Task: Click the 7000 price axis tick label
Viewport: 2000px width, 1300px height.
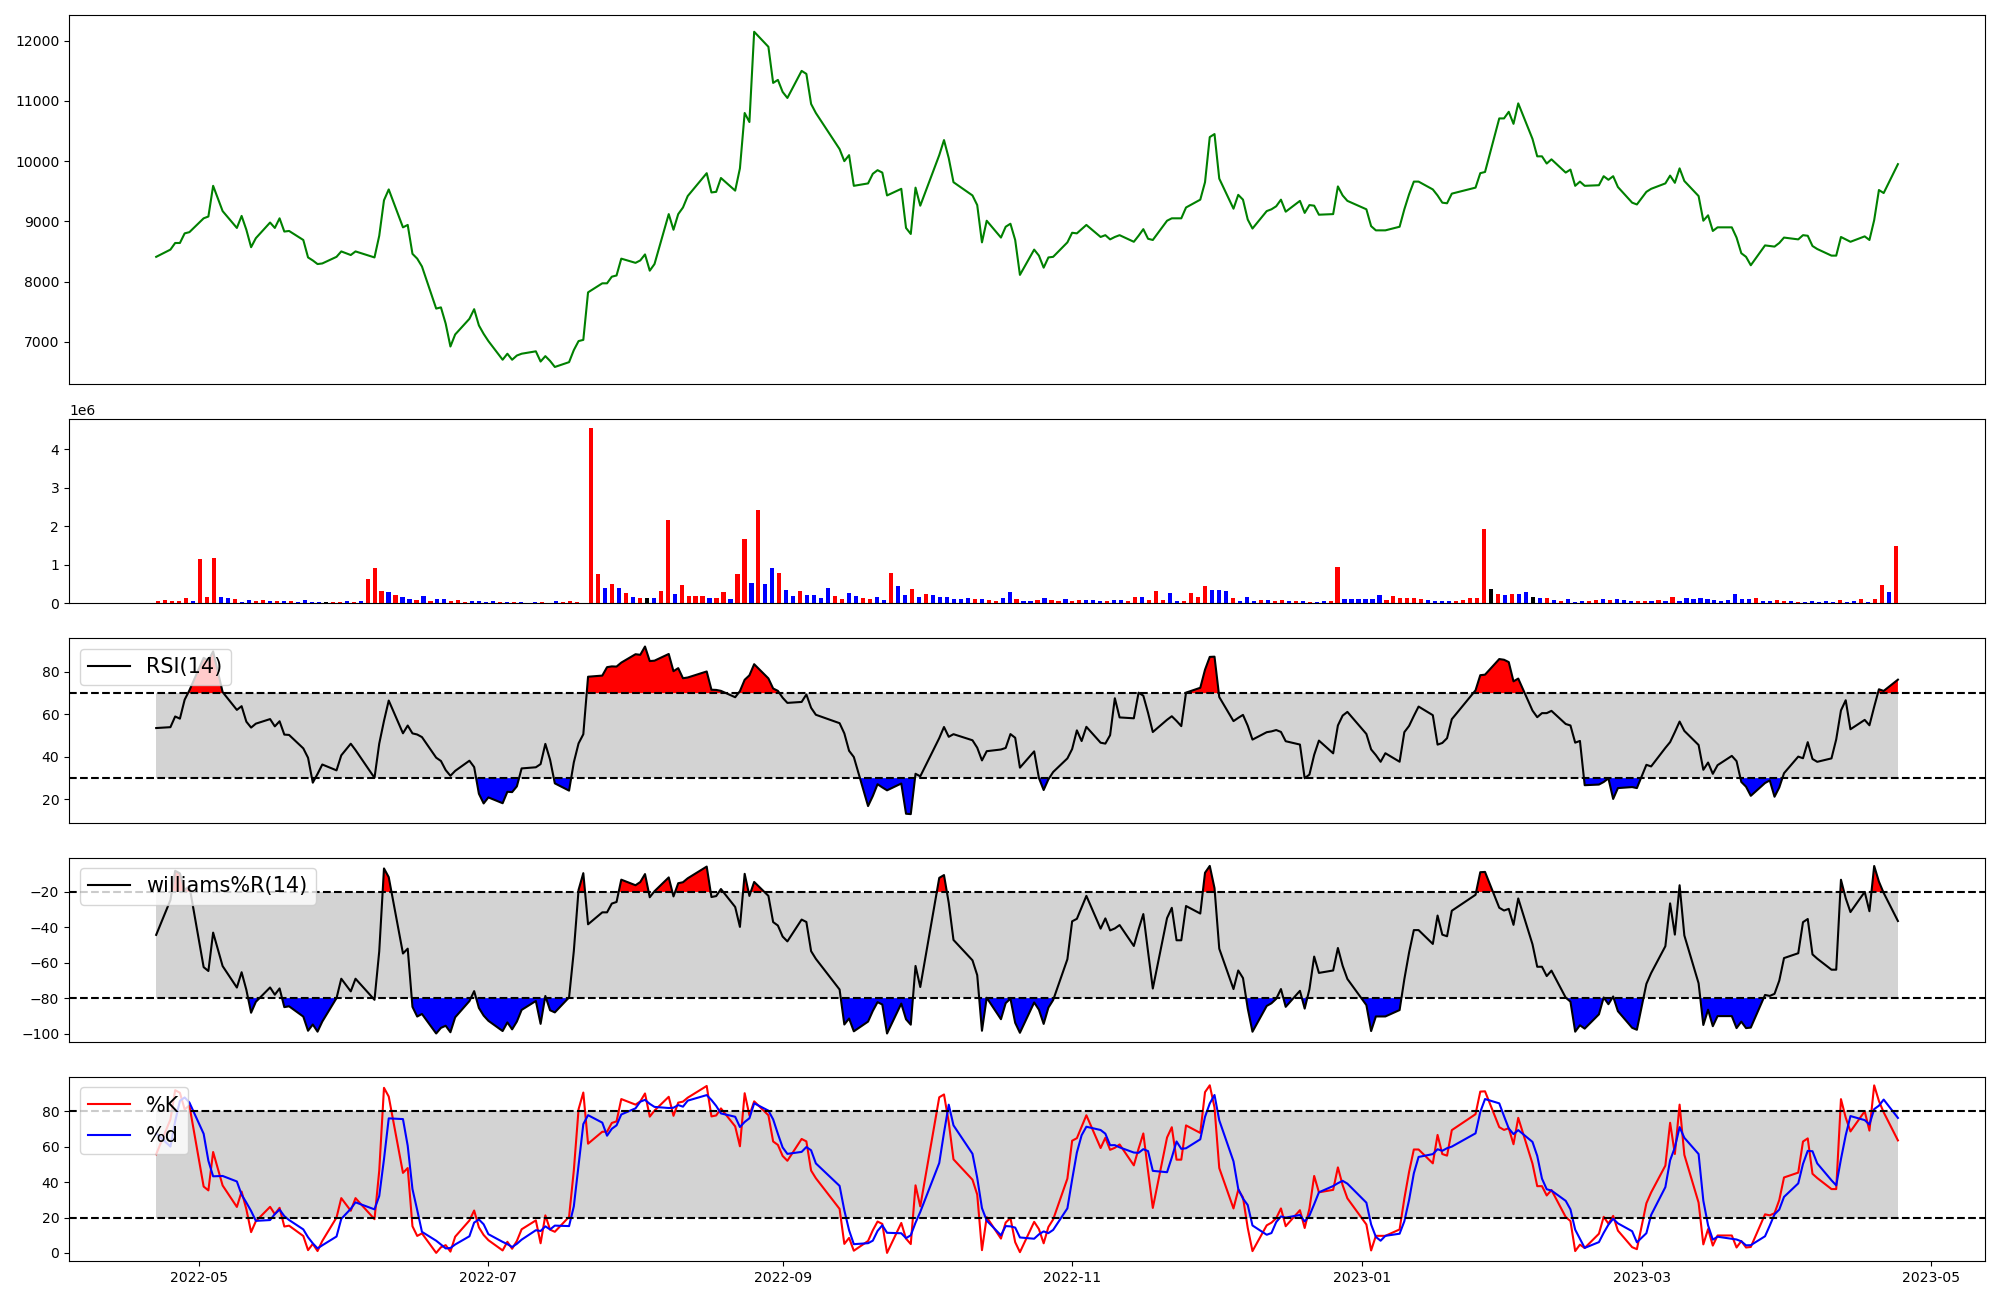Action: click(x=40, y=342)
